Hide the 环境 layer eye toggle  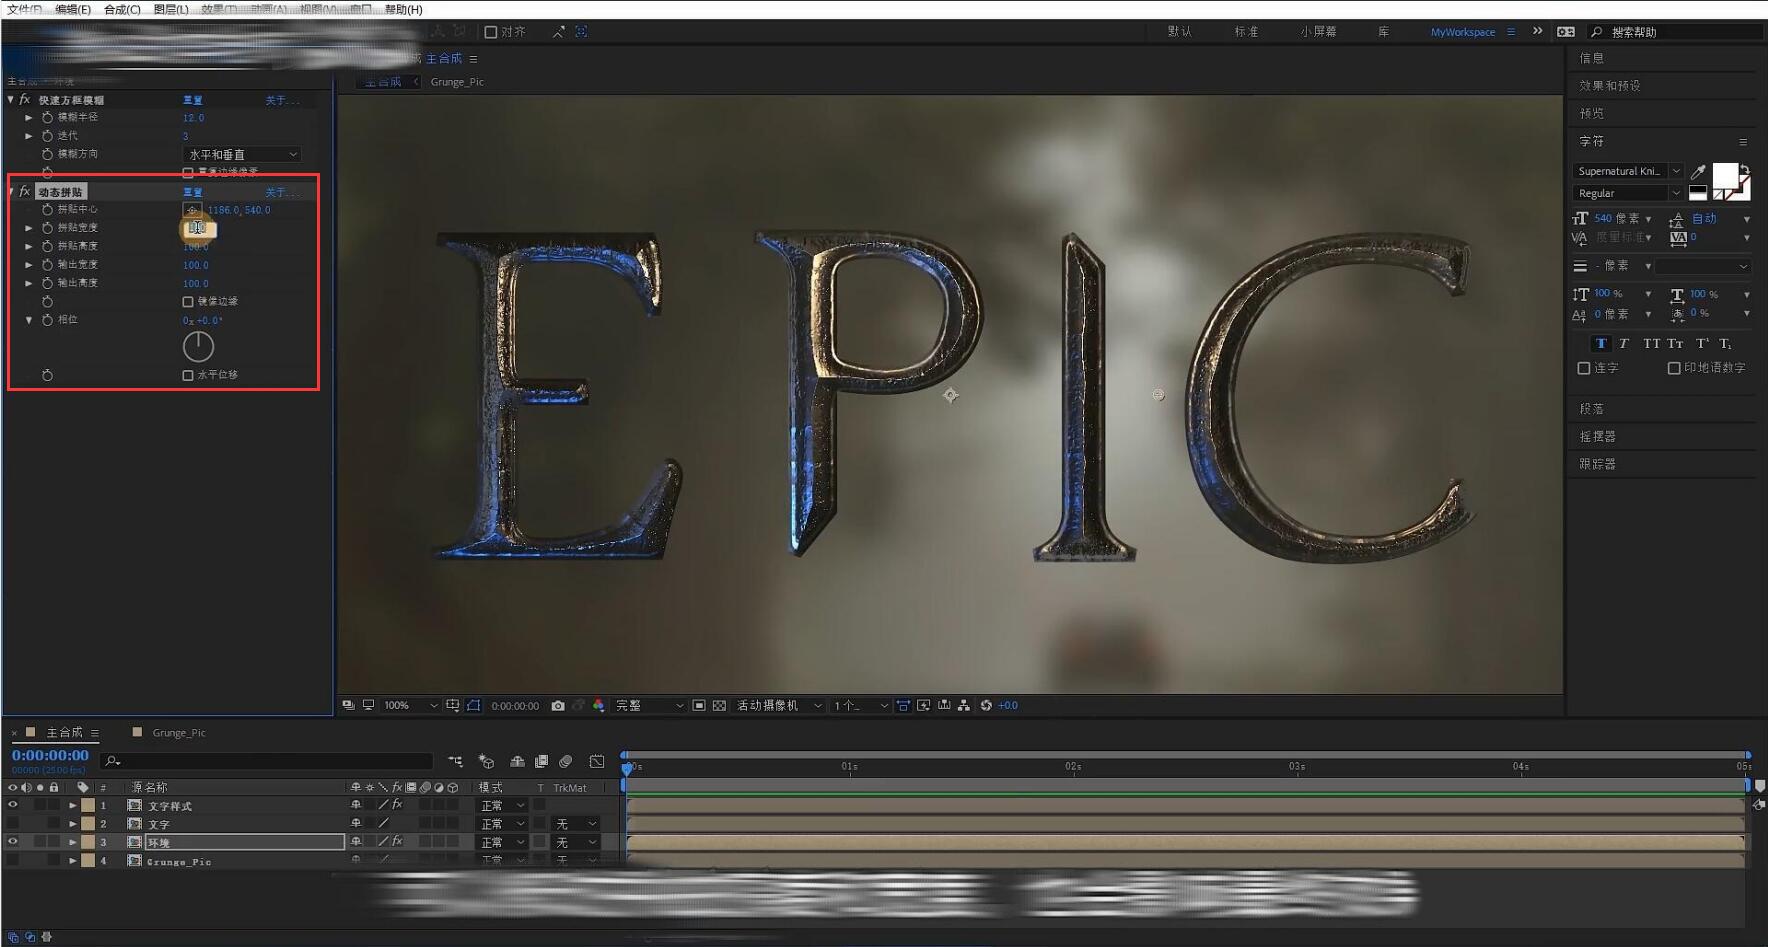[13, 842]
